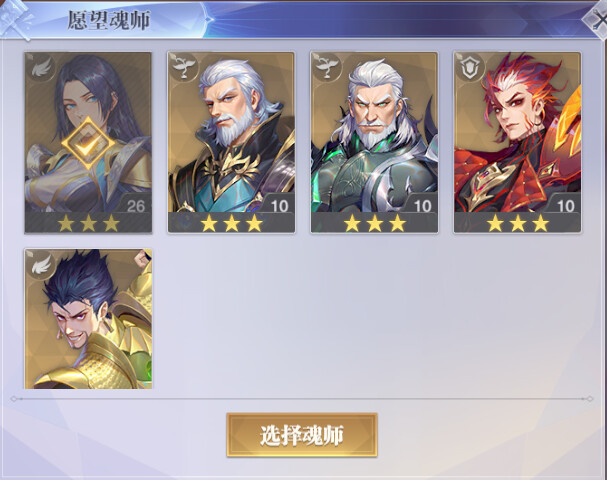This screenshot has height=480, width=607.
Task: Click three-star rating under blue-robed elder
Action: point(231,223)
